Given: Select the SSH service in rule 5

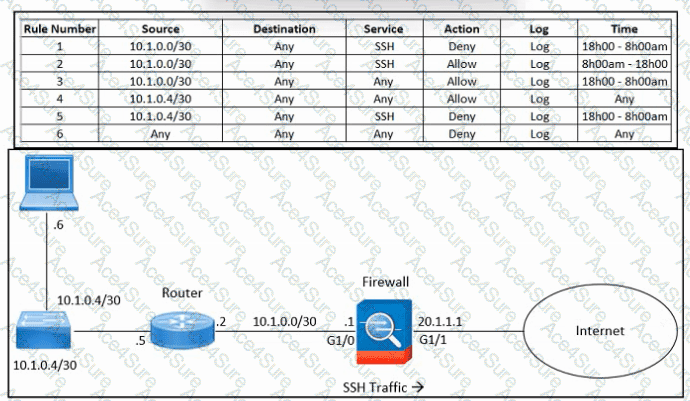Looking at the screenshot, I should click(x=383, y=115).
